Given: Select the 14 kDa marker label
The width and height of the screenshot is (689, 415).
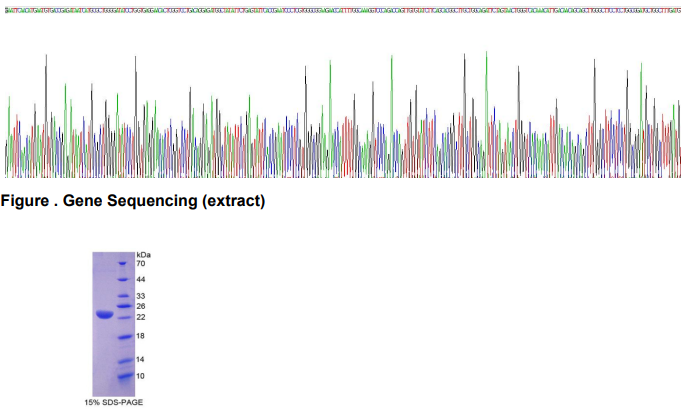Looking at the screenshot, I should click(141, 359).
